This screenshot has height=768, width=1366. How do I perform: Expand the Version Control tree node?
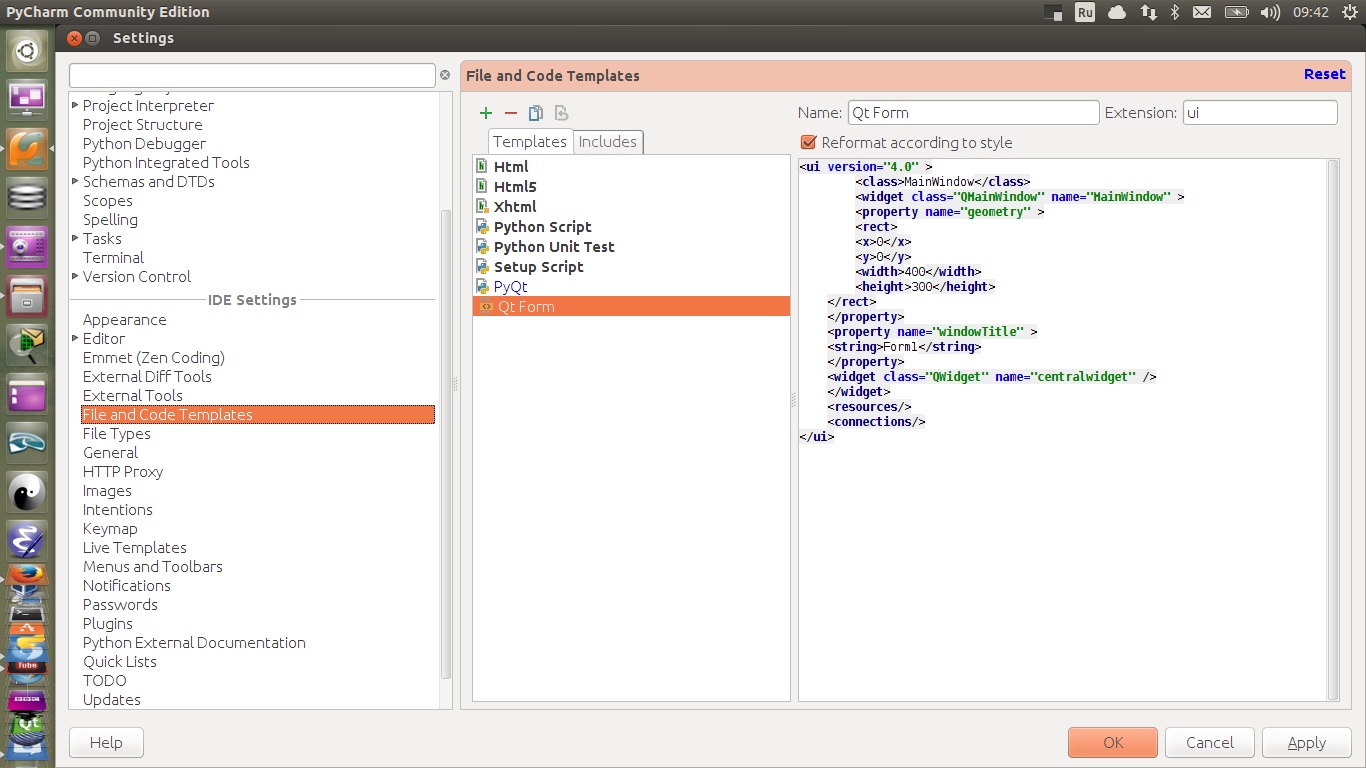pyautogui.click(x=75, y=276)
